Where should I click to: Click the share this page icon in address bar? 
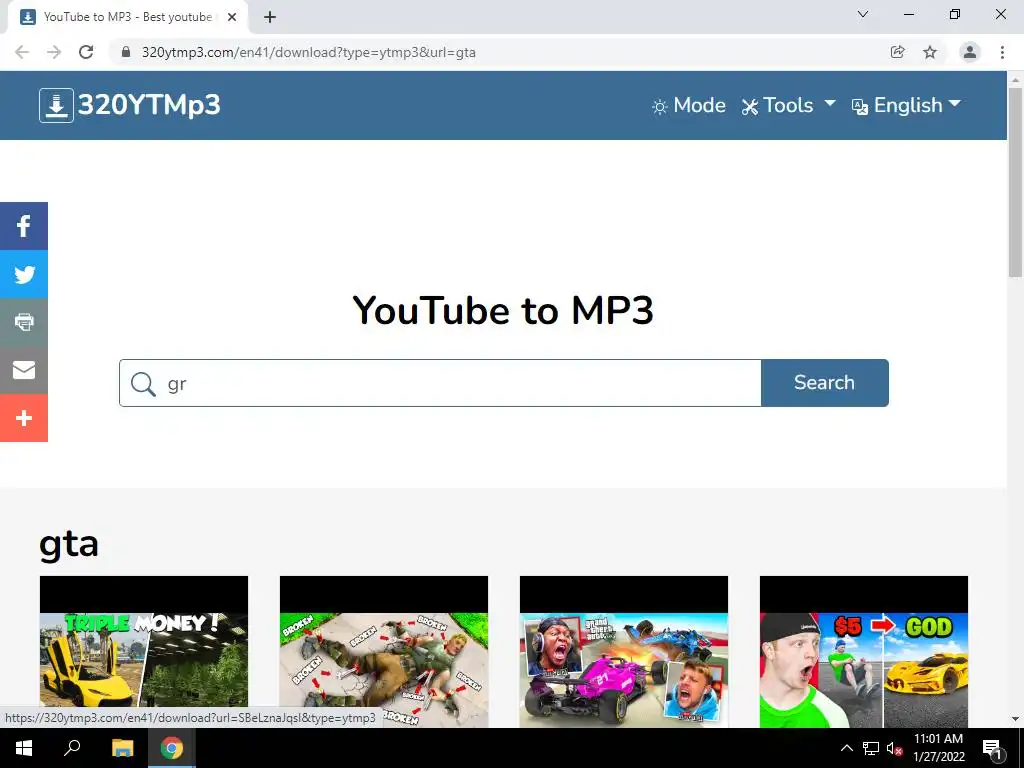(x=898, y=52)
